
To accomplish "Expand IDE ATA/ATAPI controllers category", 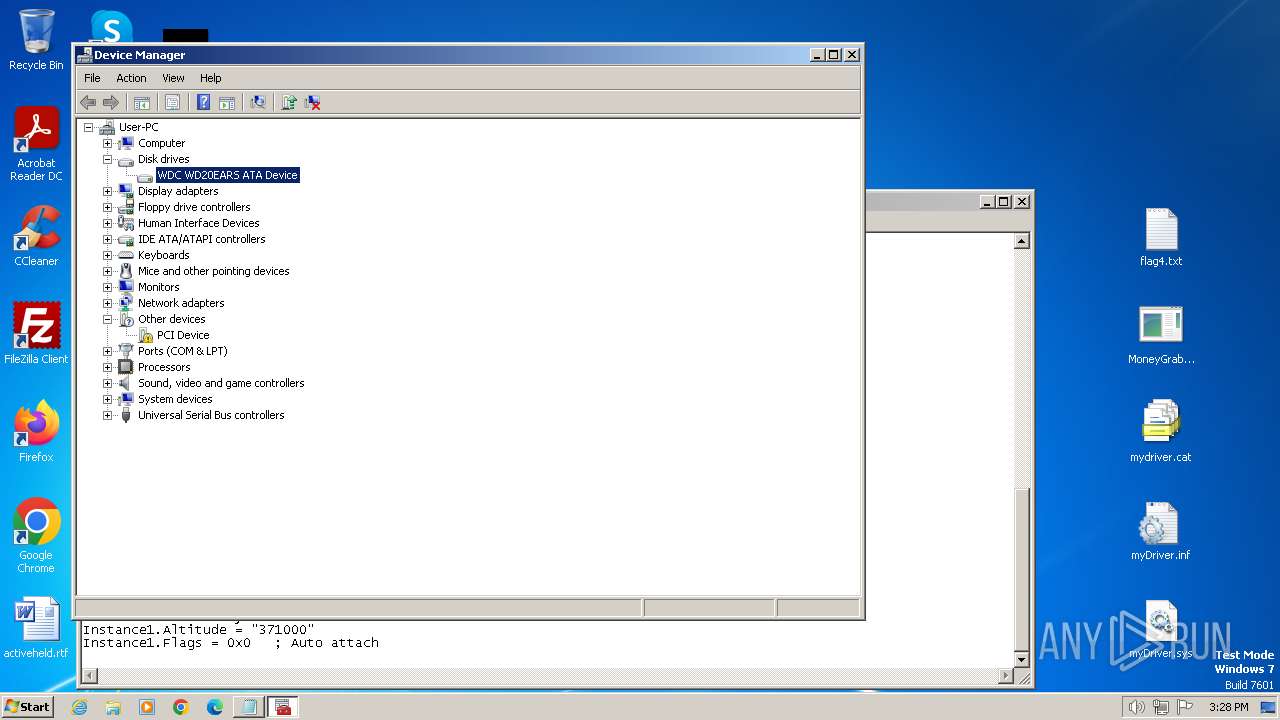I will tap(107, 239).
